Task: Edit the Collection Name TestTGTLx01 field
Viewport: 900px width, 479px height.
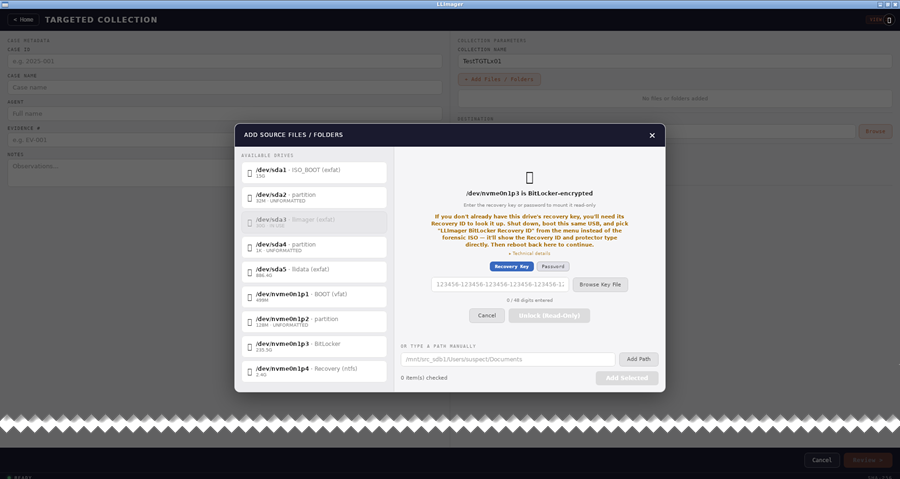Action: [675, 61]
